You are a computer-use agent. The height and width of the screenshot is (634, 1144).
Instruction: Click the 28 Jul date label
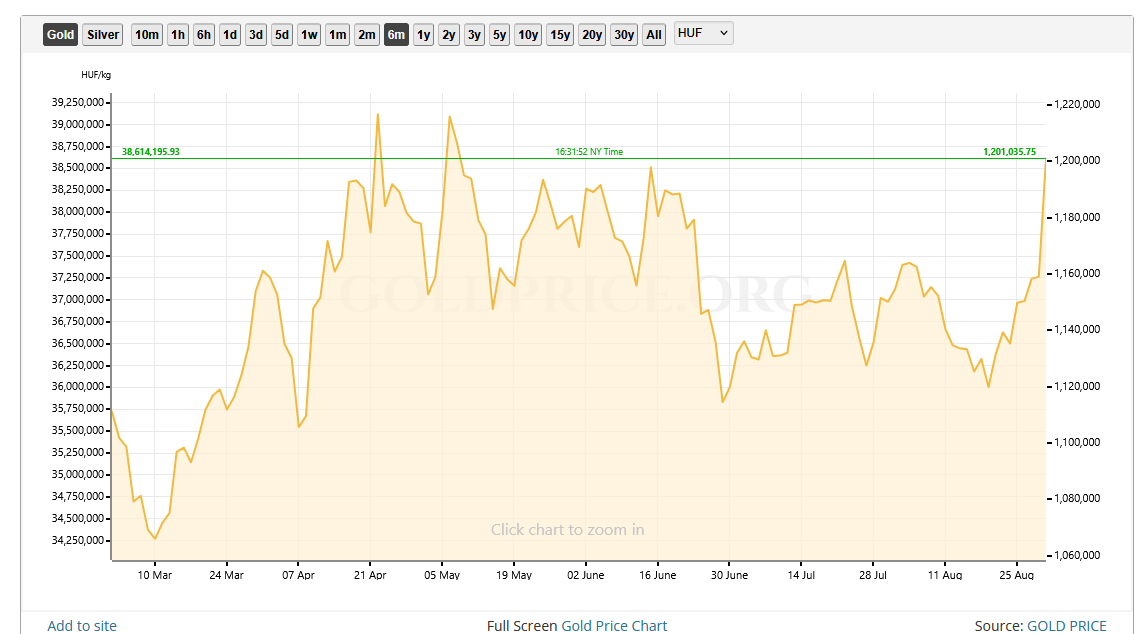coord(873,575)
